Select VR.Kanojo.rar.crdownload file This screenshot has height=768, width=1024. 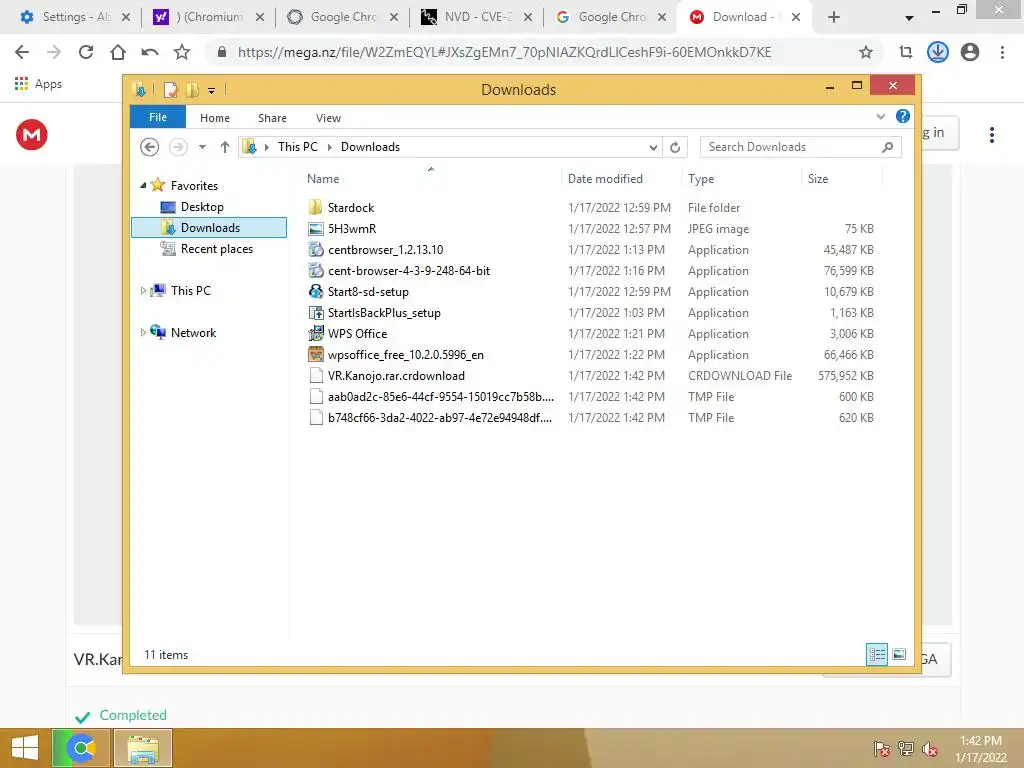point(396,376)
